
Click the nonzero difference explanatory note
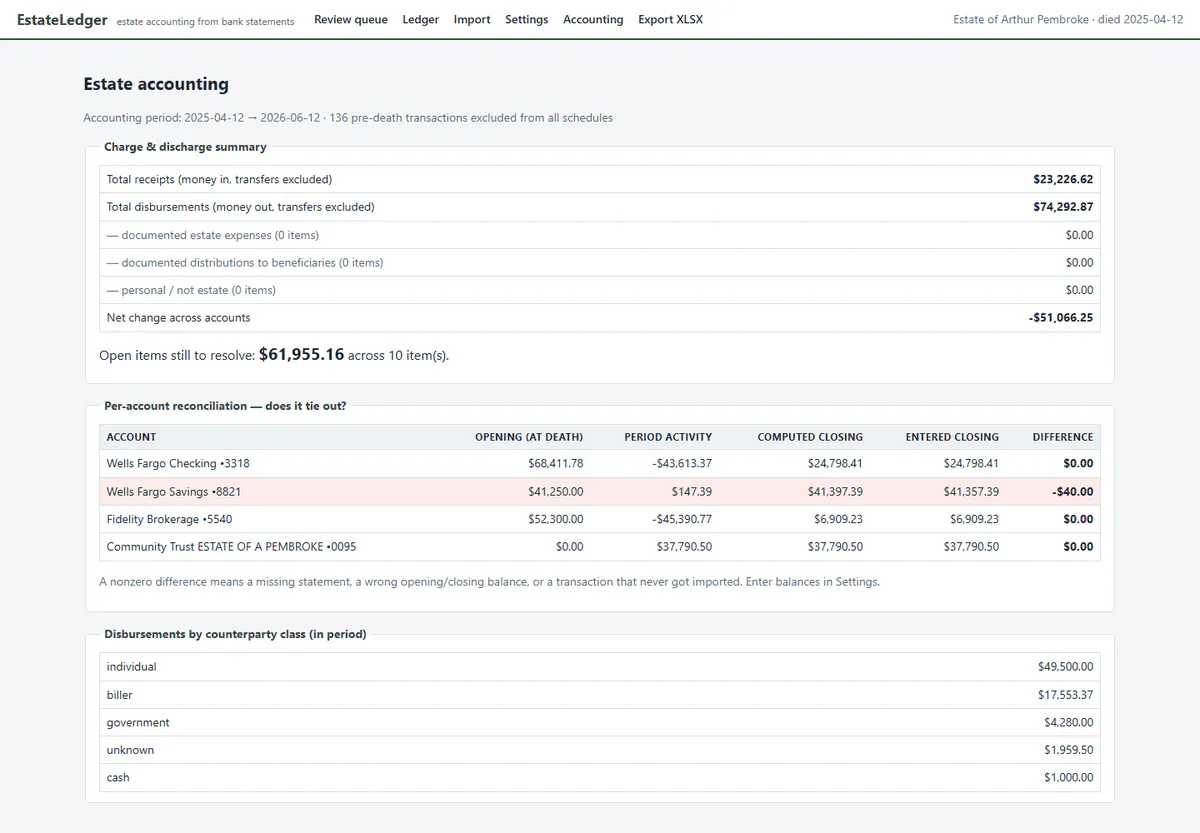tap(489, 581)
